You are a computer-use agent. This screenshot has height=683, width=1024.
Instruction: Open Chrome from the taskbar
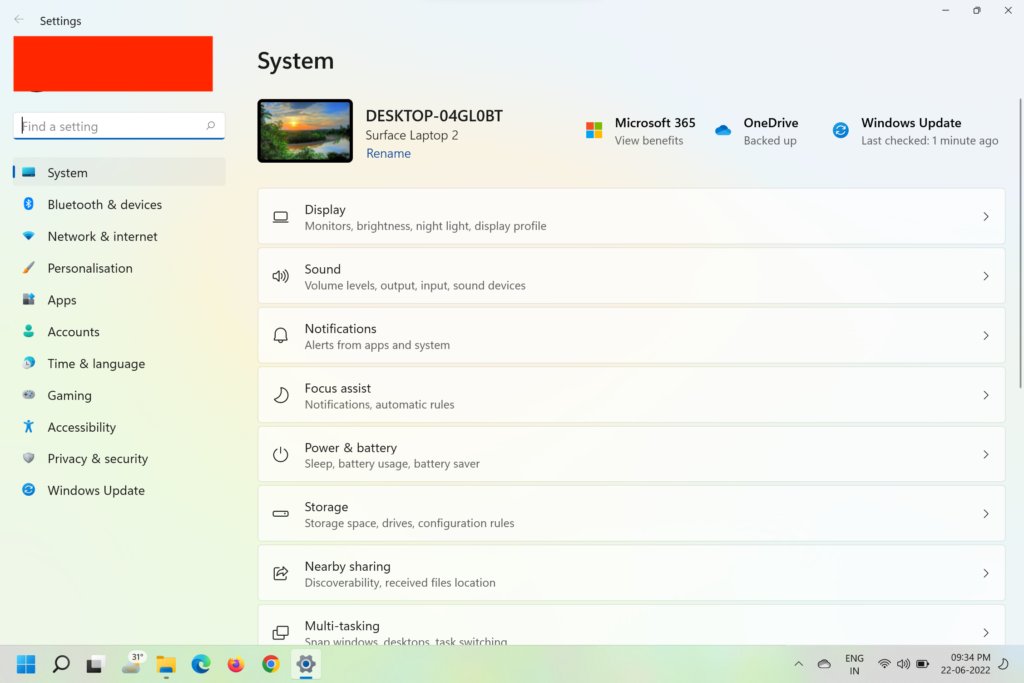(270, 663)
